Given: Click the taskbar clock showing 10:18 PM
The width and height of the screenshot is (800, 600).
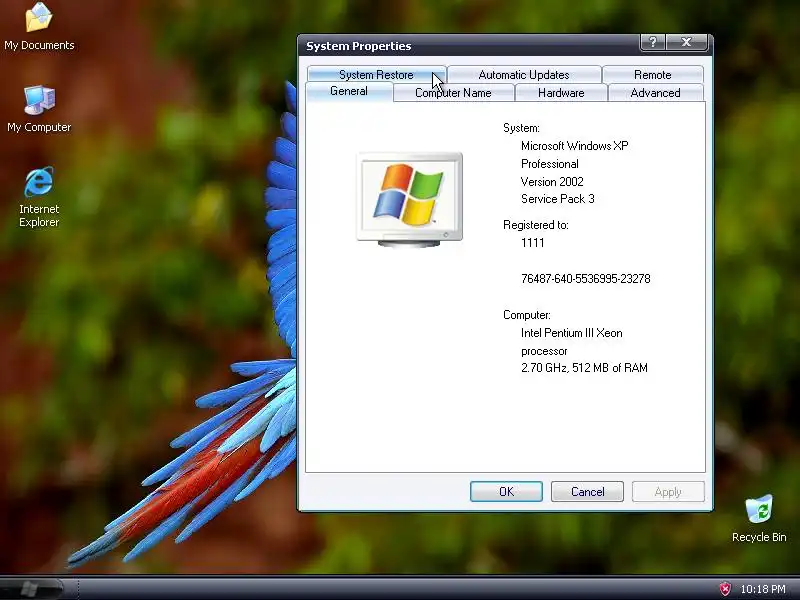Looking at the screenshot, I should pos(763,589).
